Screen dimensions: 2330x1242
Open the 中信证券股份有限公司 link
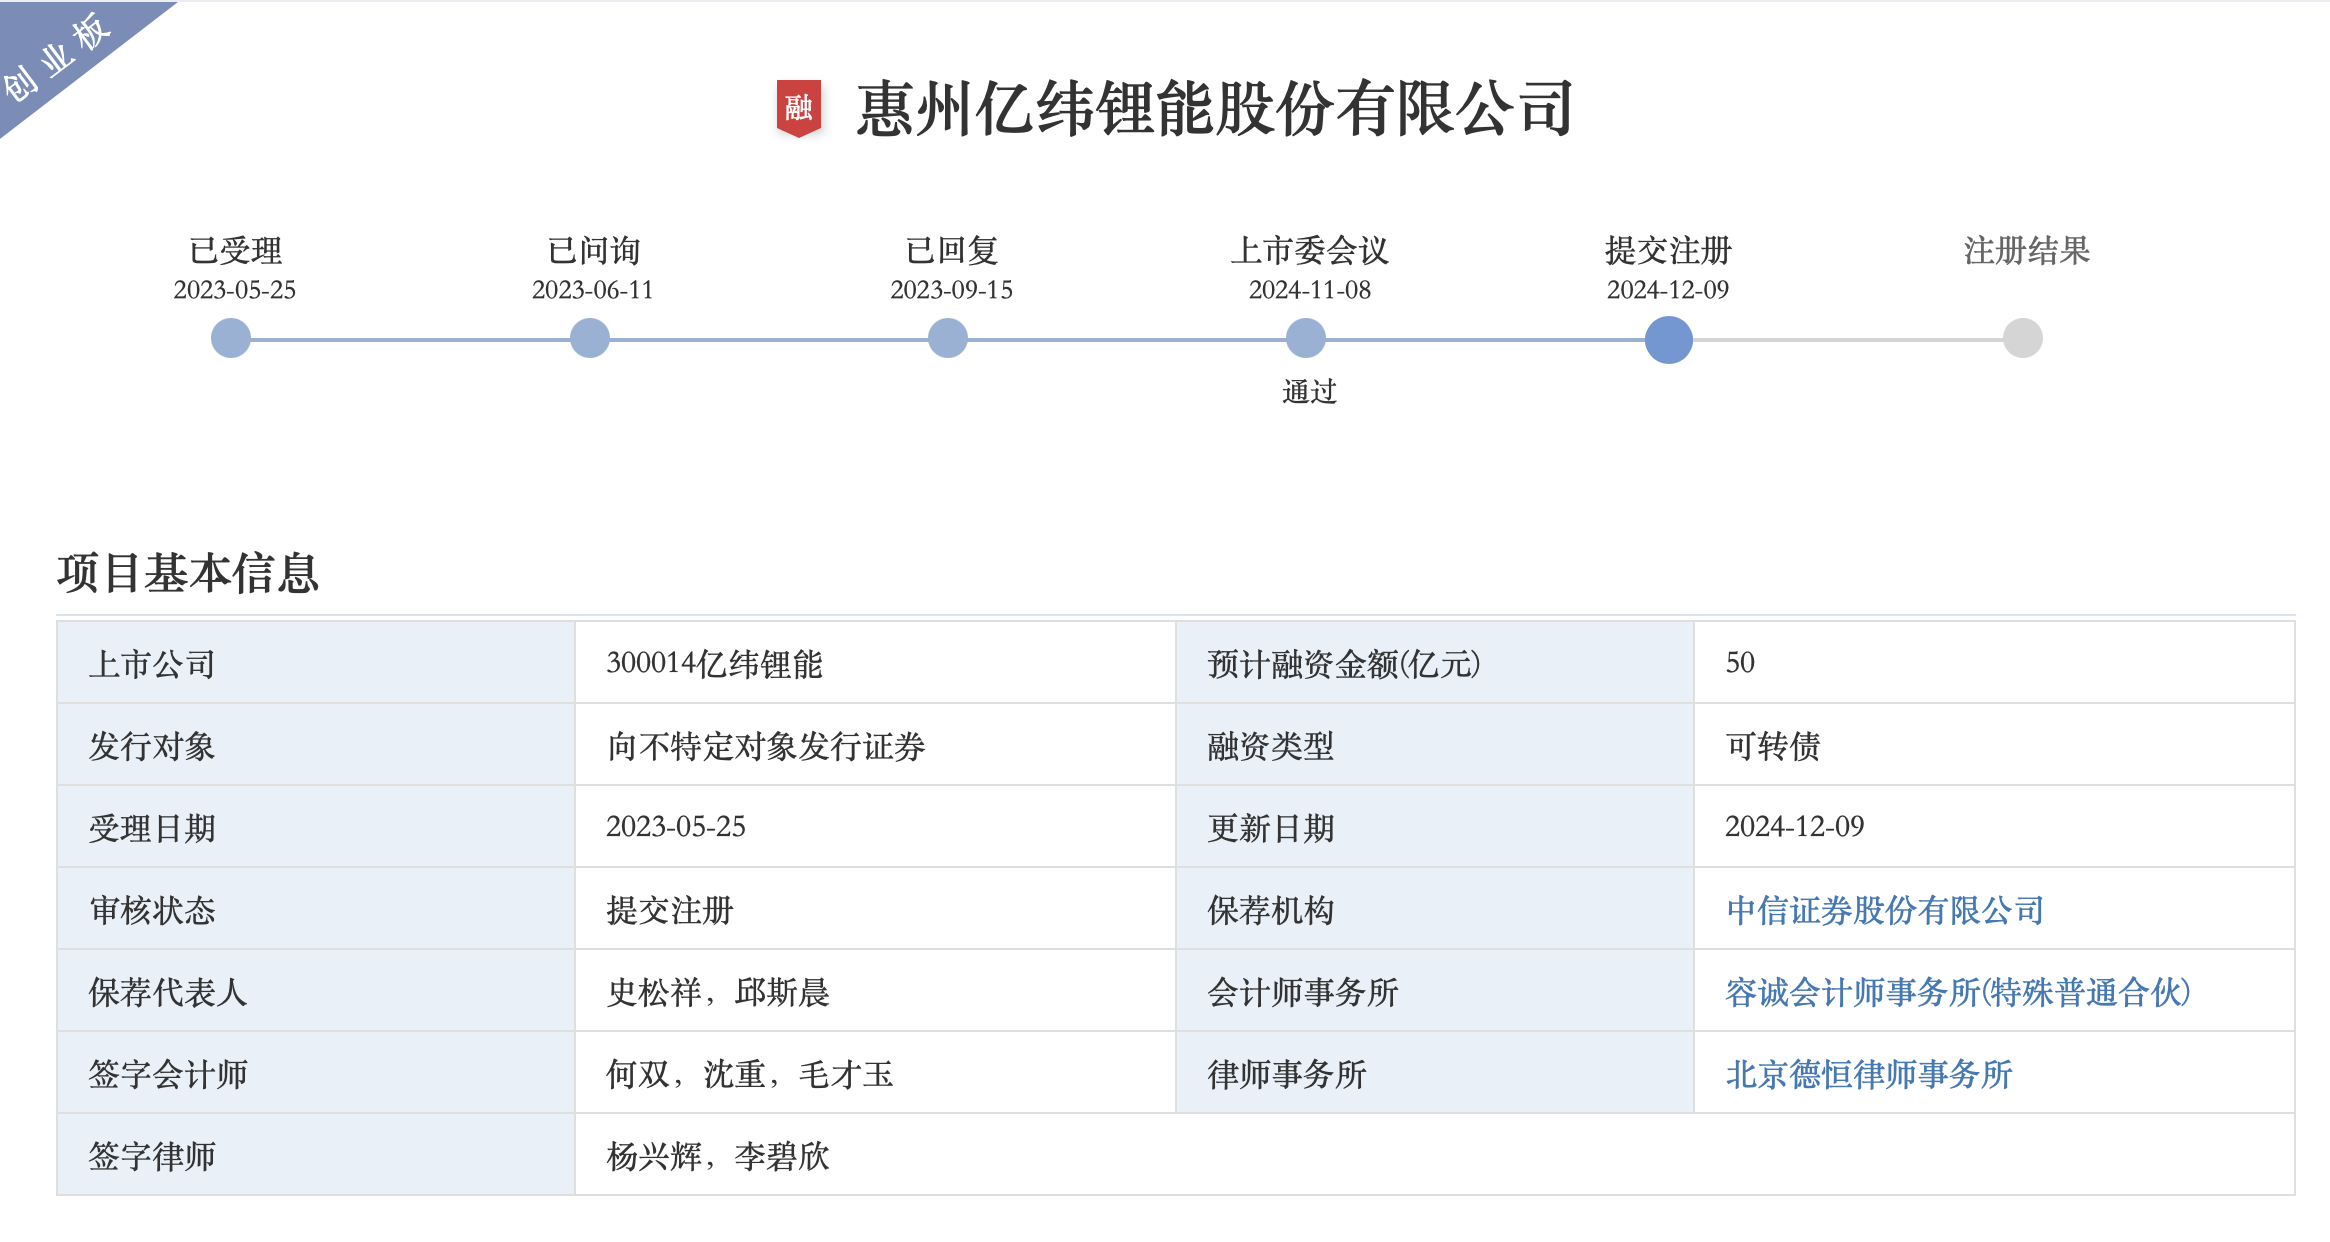click(1885, 910)
